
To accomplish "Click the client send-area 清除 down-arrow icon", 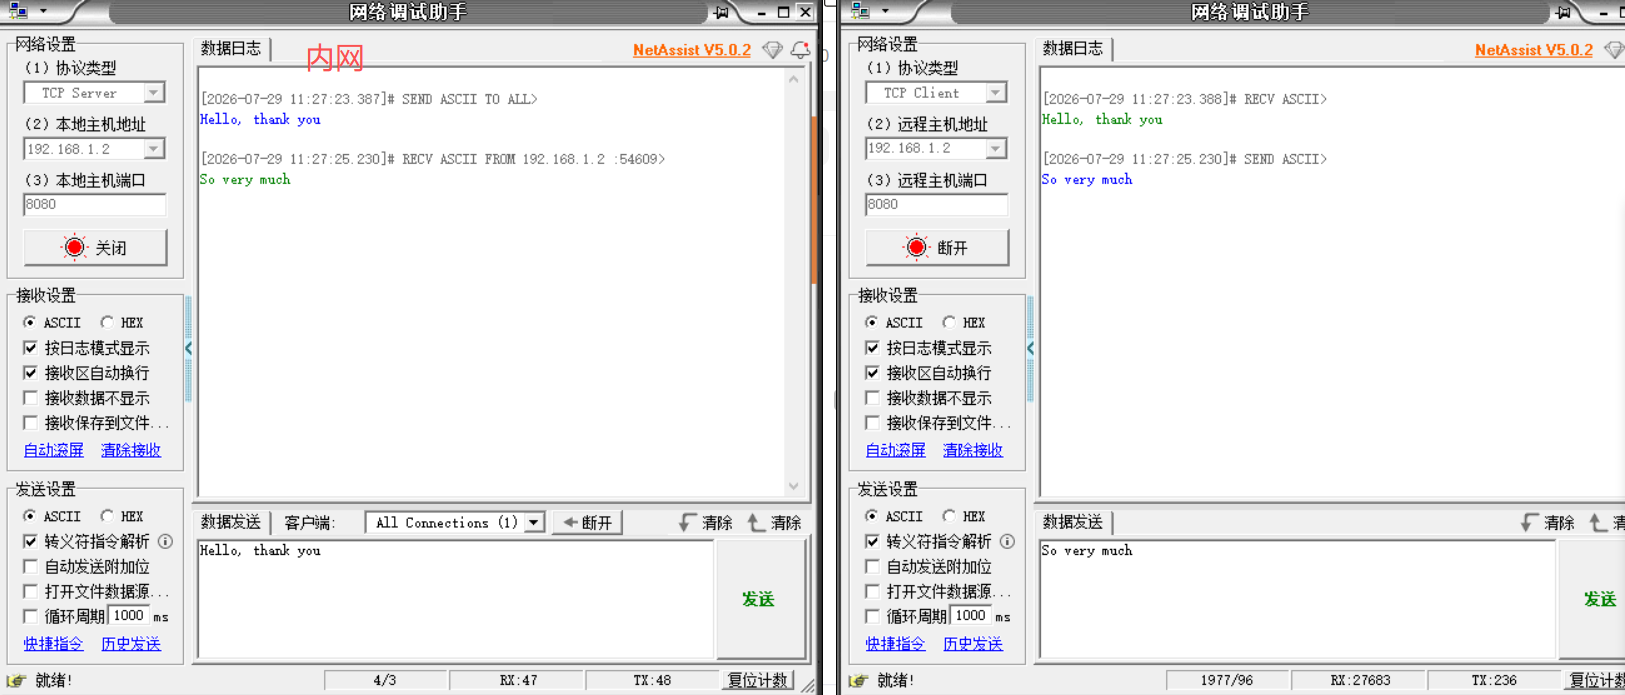I will [x=1529, y=522].
